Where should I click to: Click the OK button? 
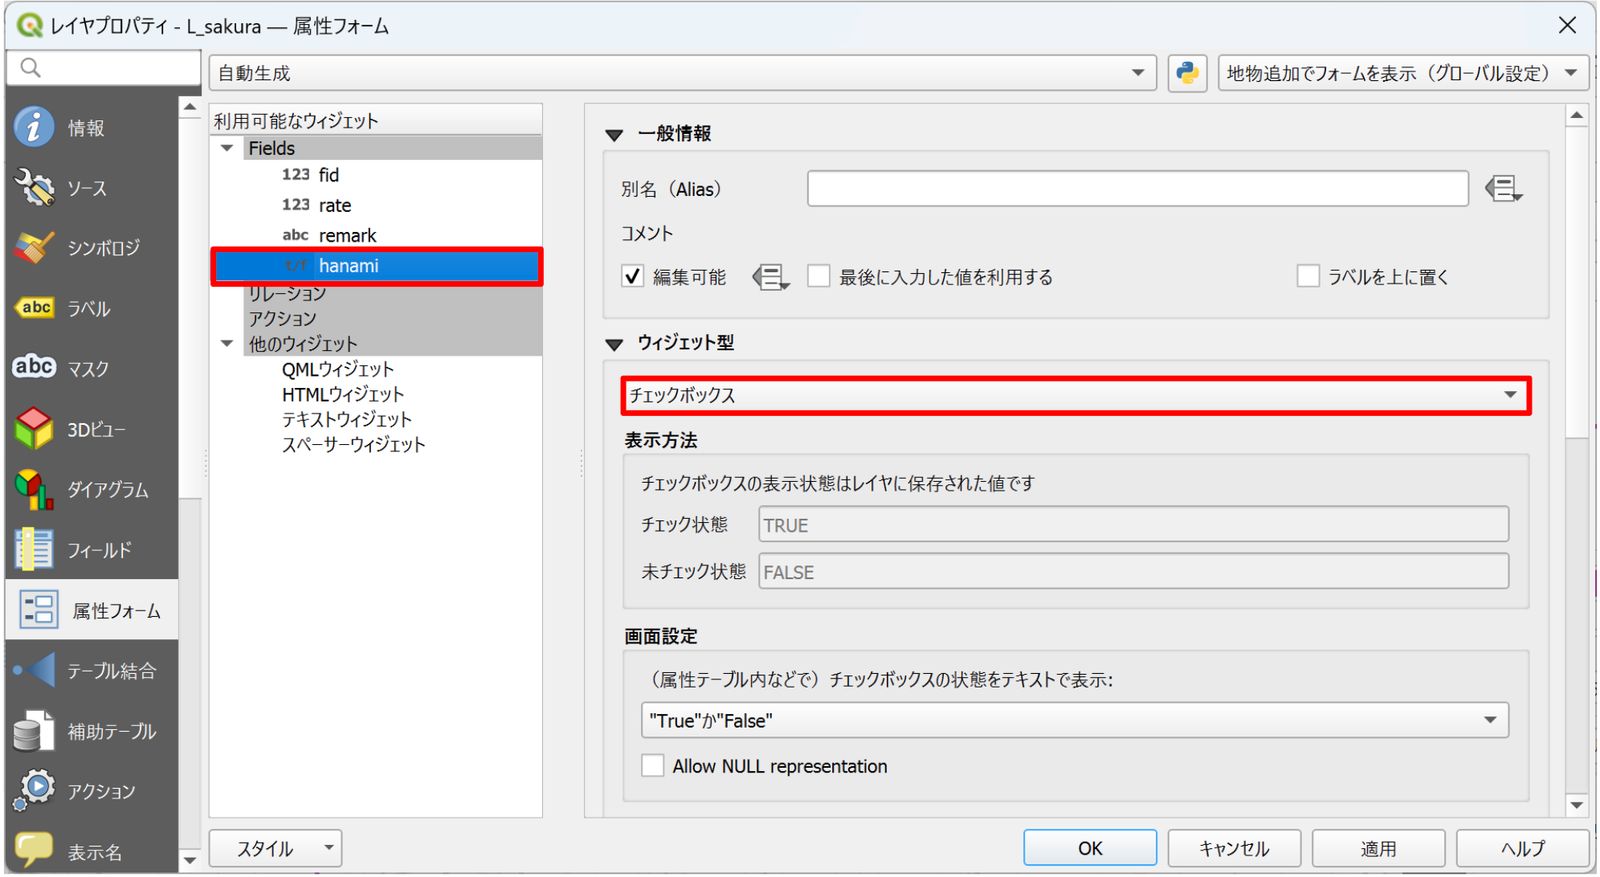(x=1090, y=848)
